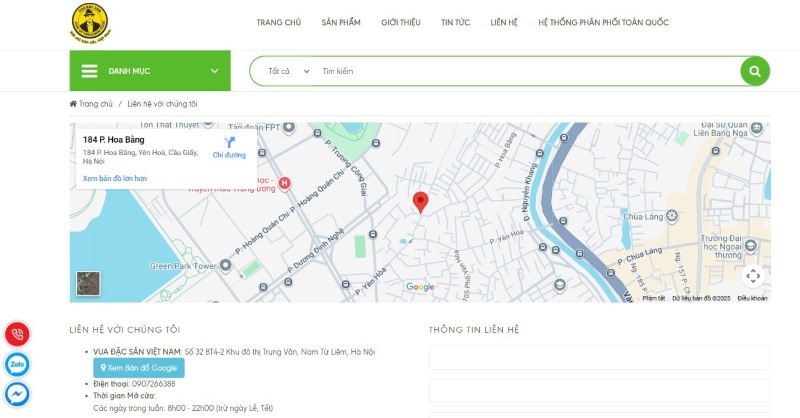Go to the SẢN PHẨM menu
Image resolution: width=800 pixels, height=418 pixels.
point(341,22)
